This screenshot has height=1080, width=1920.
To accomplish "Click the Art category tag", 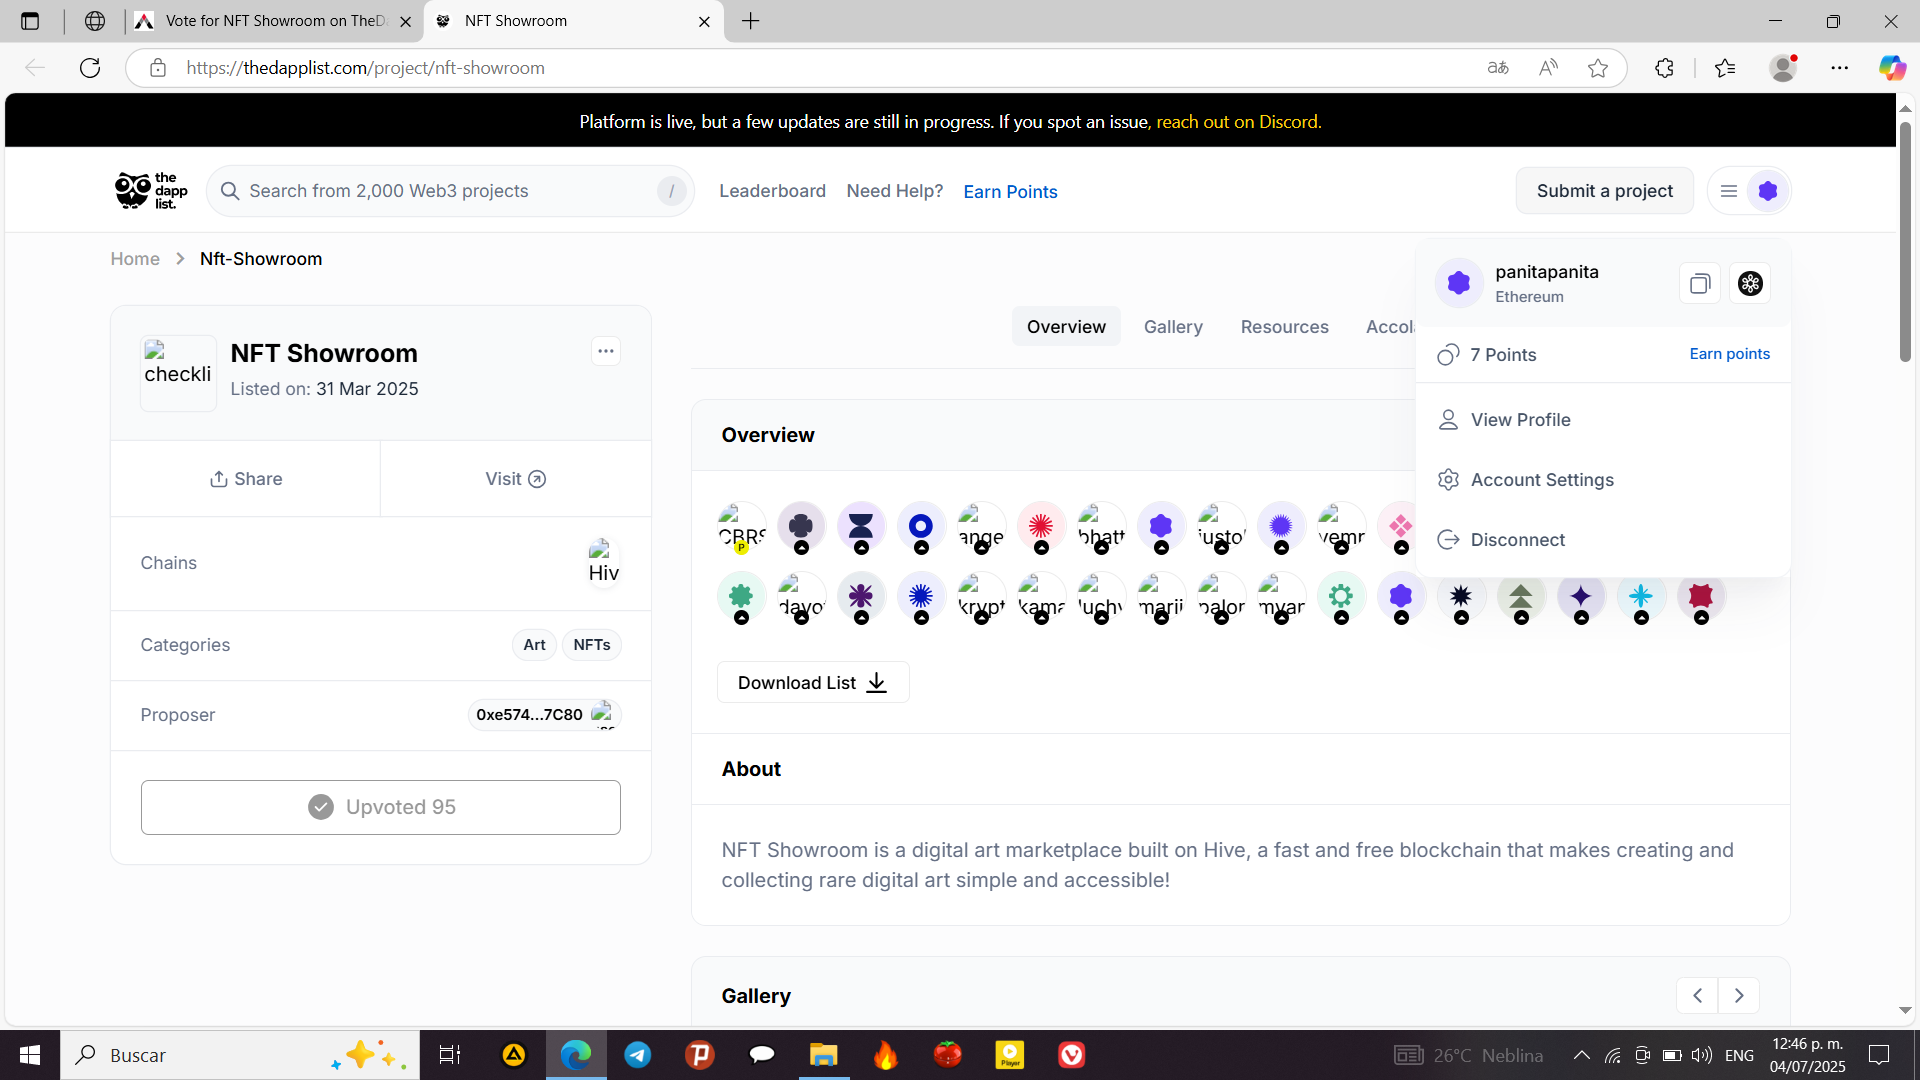I will (x=534, y=645).
